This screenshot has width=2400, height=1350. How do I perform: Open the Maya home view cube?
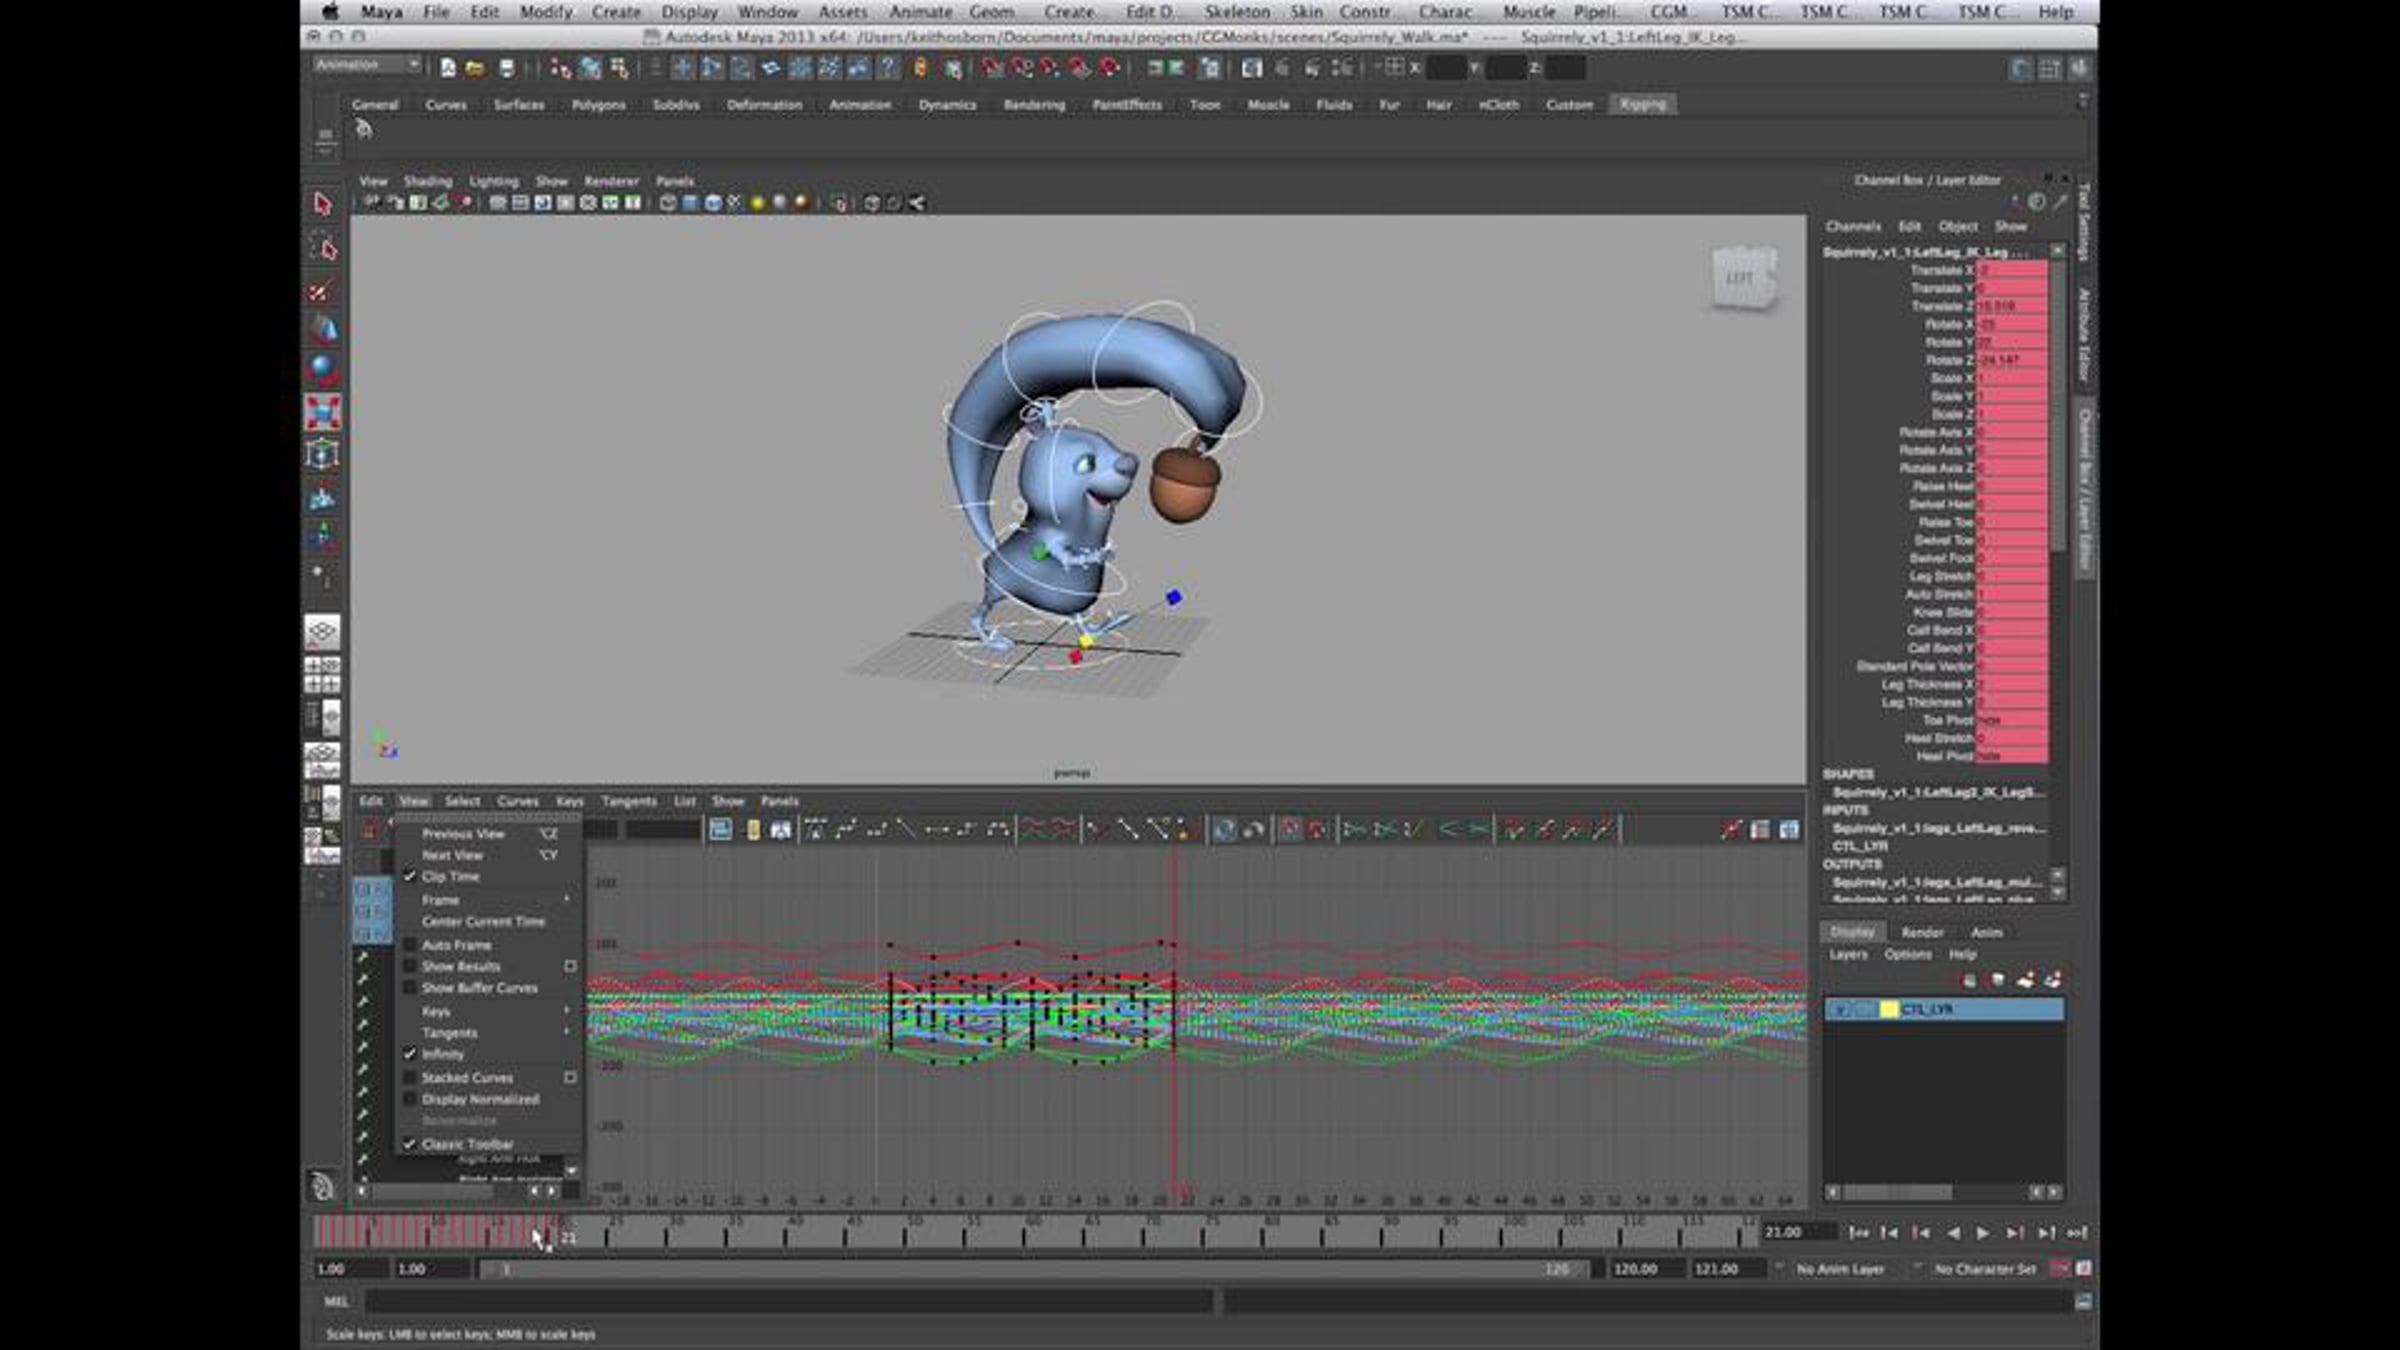click(x=1742, y=279)
